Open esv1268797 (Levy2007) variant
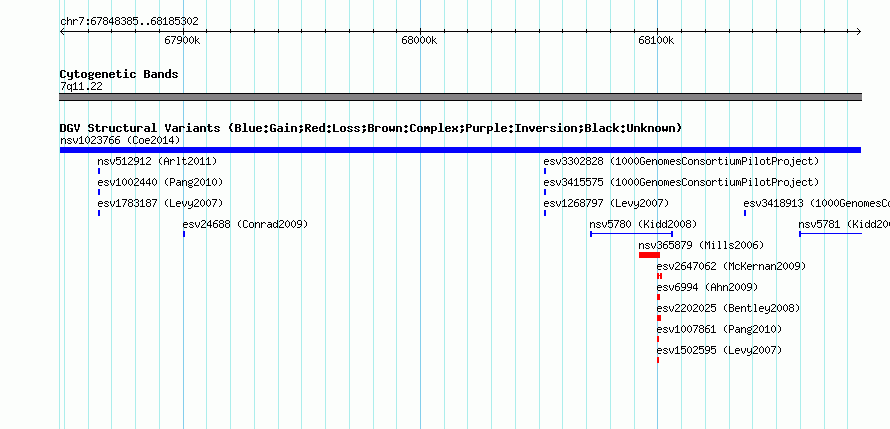 click(x=606, y=203)
